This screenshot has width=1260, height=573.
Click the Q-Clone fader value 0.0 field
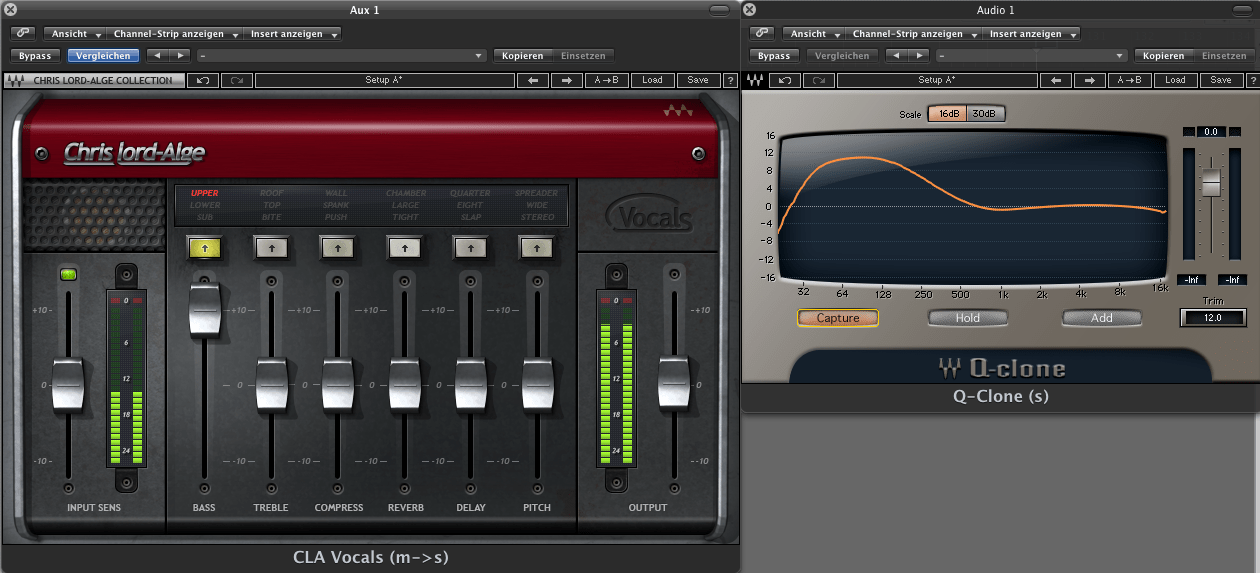[x=1211, y=132]
